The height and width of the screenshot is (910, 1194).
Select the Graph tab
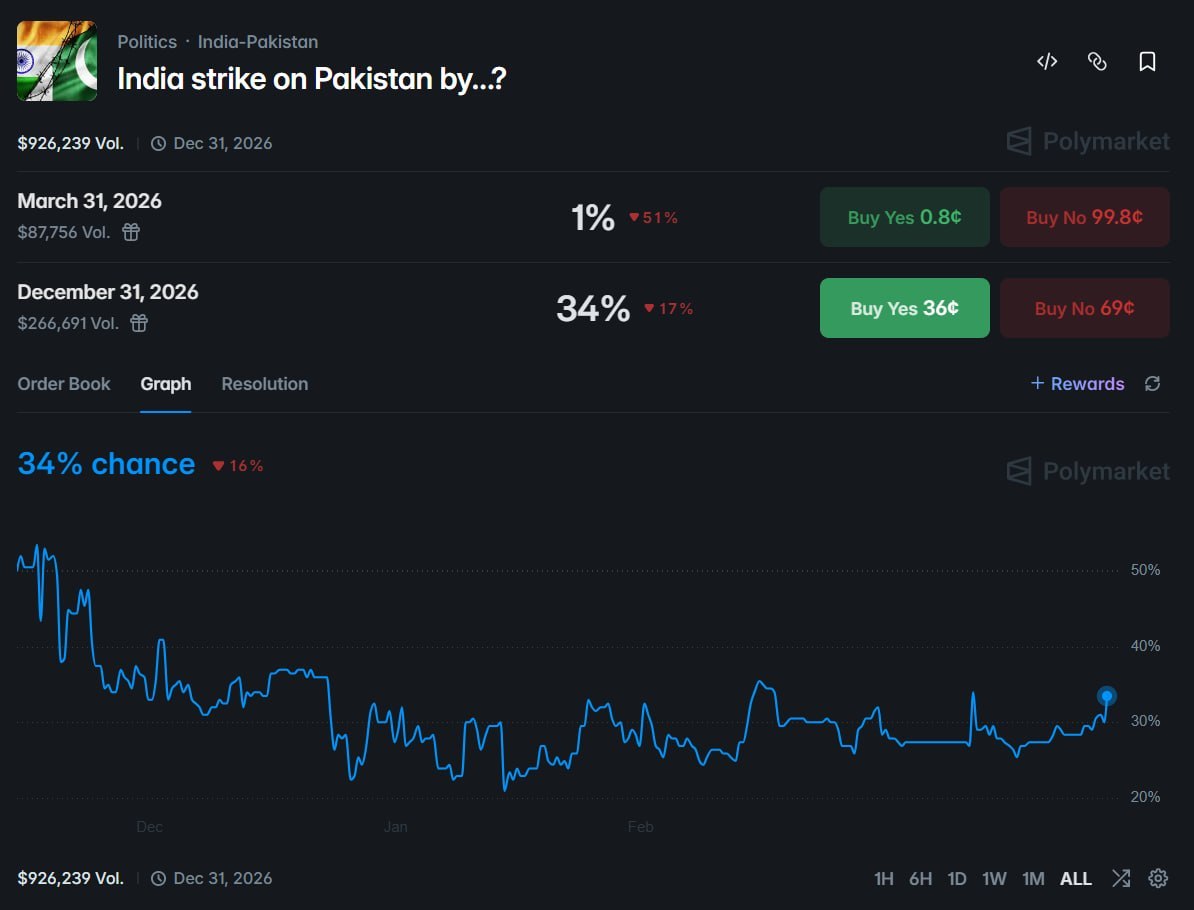(x=166, y=384)
